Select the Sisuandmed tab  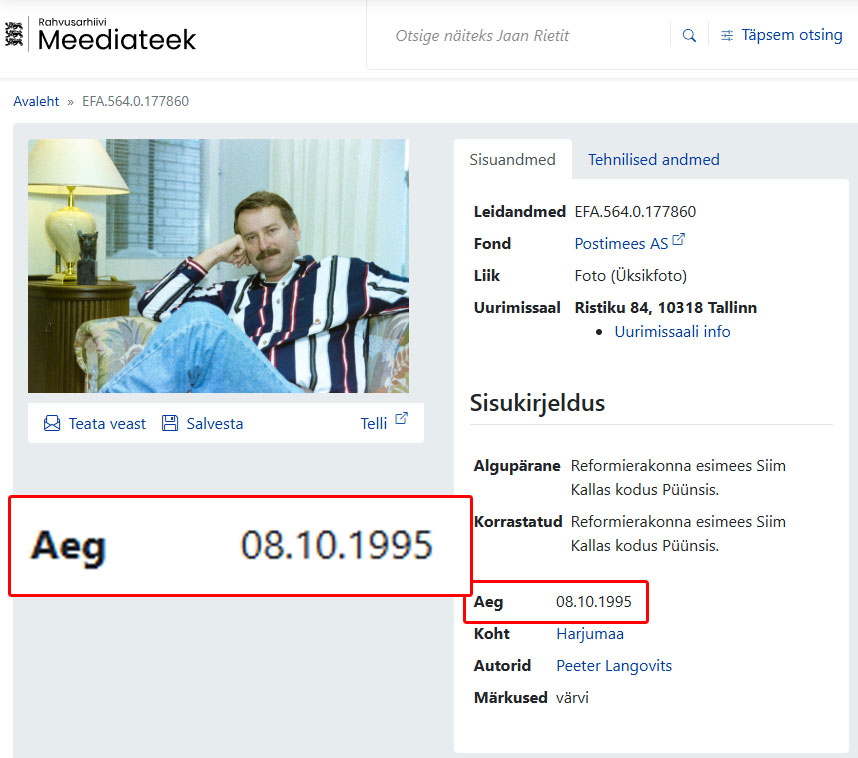512,160
